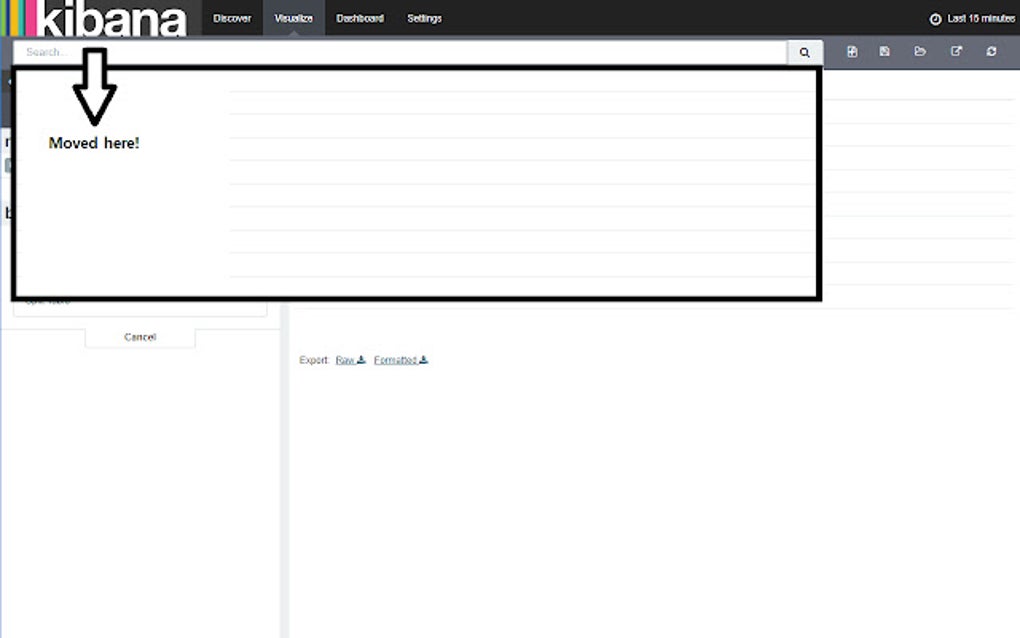Click the search magnifying glass icon

805,51
